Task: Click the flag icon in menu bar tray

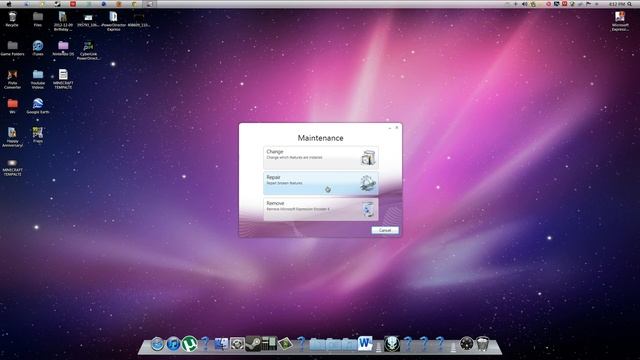Action: pyautogui.click(x=589, y=4)
